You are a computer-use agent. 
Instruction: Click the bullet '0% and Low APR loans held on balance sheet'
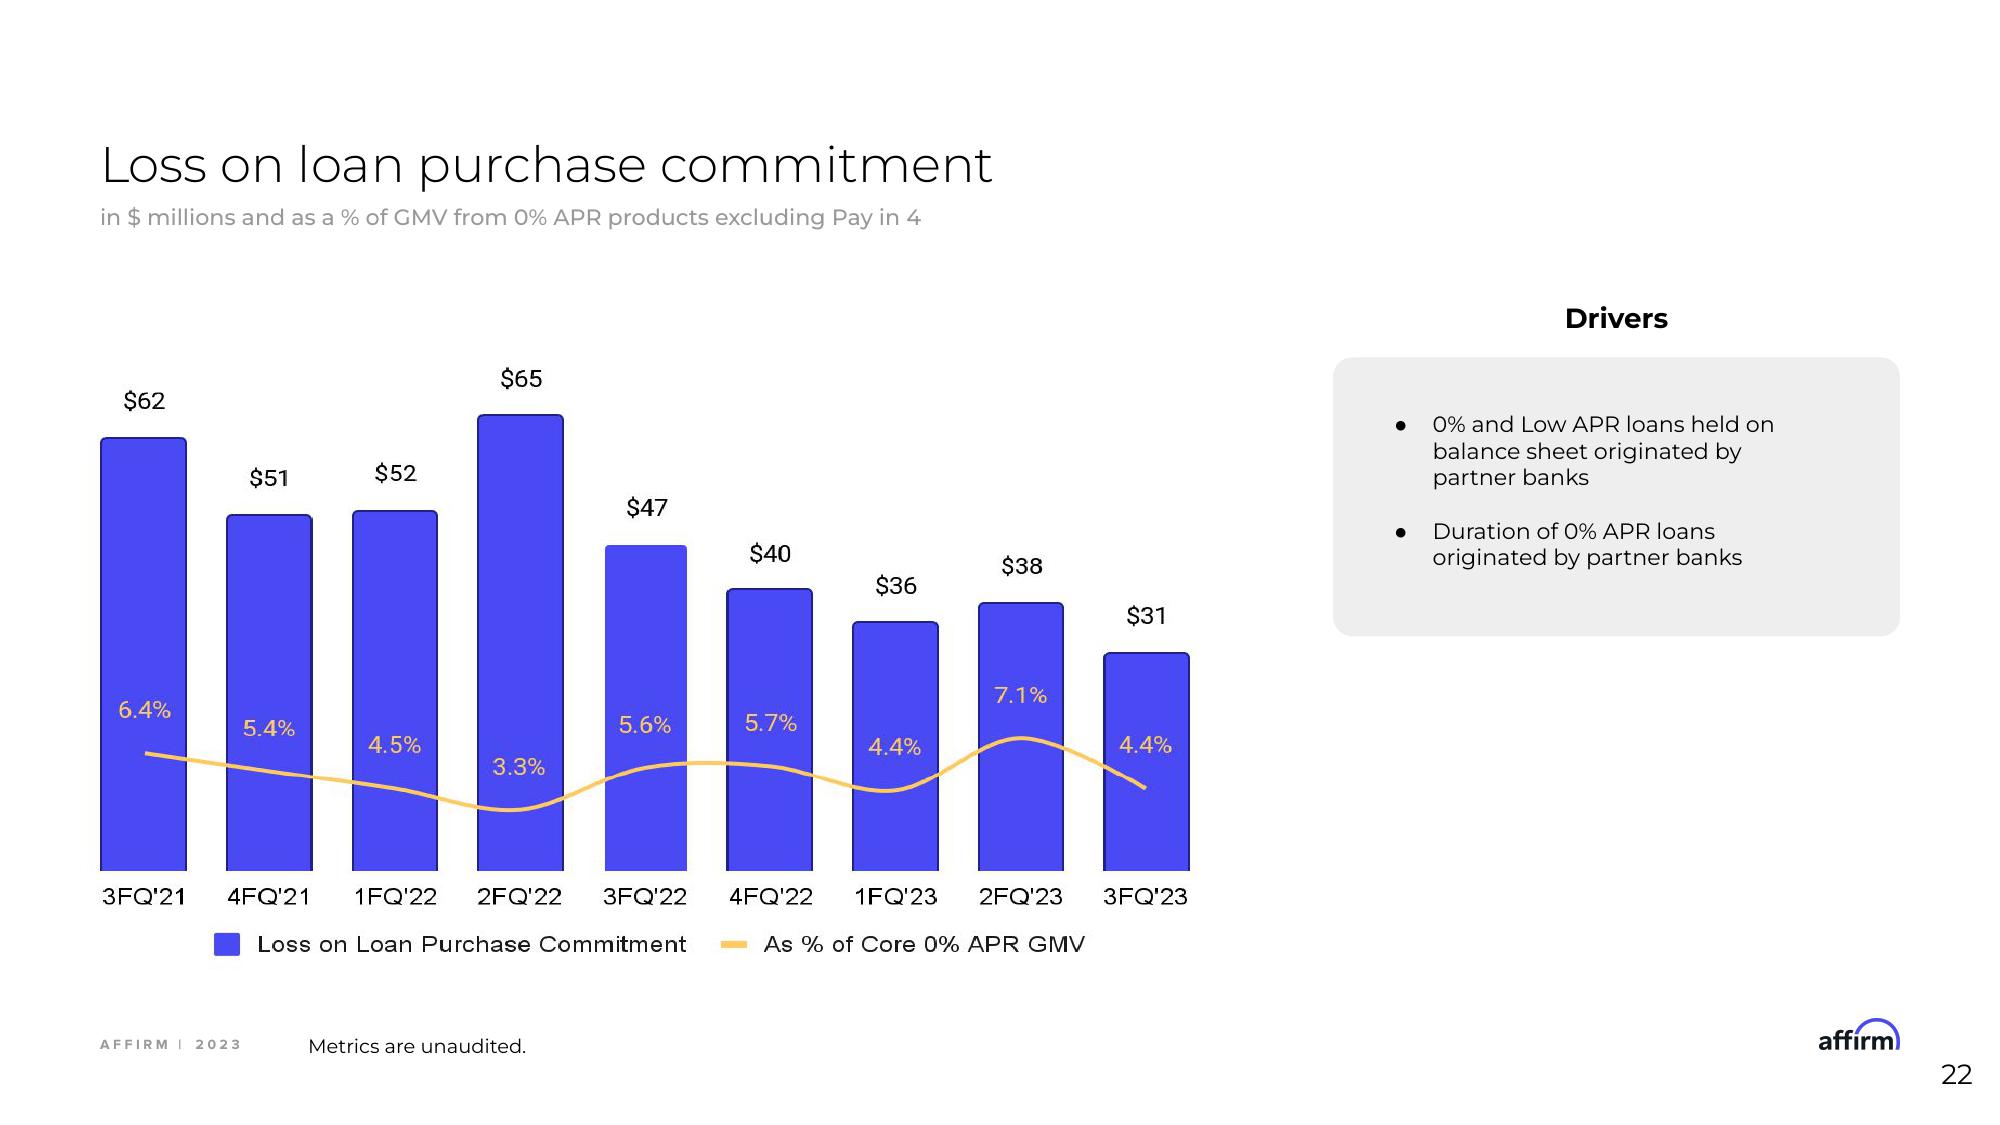[x=1603, y=451]
